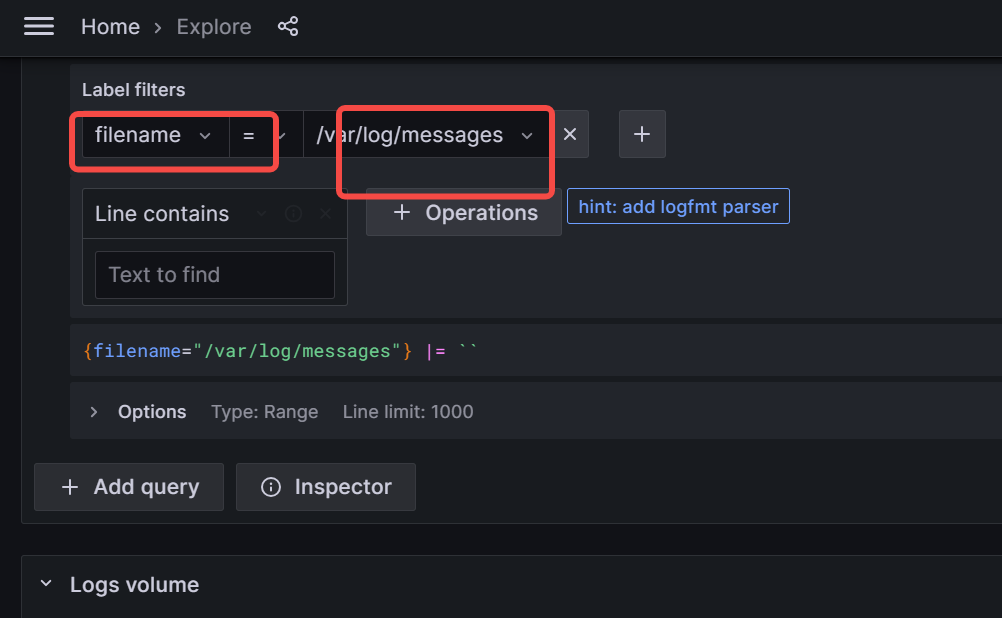Remove the Line contains operation
Screen dimensions: 1002x618
(x=325, y=214)
